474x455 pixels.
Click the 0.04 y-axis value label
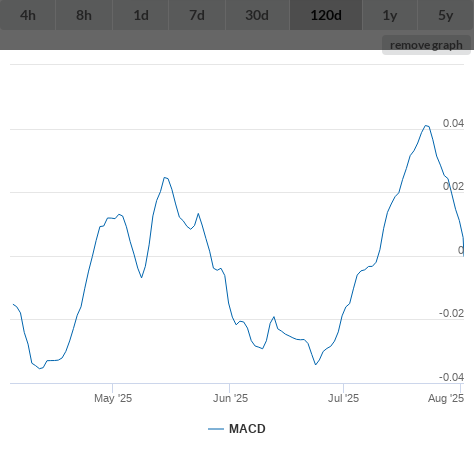[x=453, y=123]
